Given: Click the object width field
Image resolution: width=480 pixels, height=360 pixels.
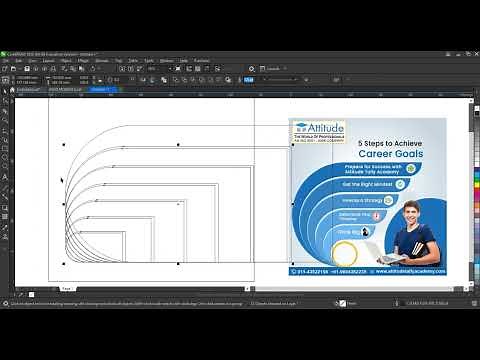Looking at the screenshot, I should click(62, 78).
